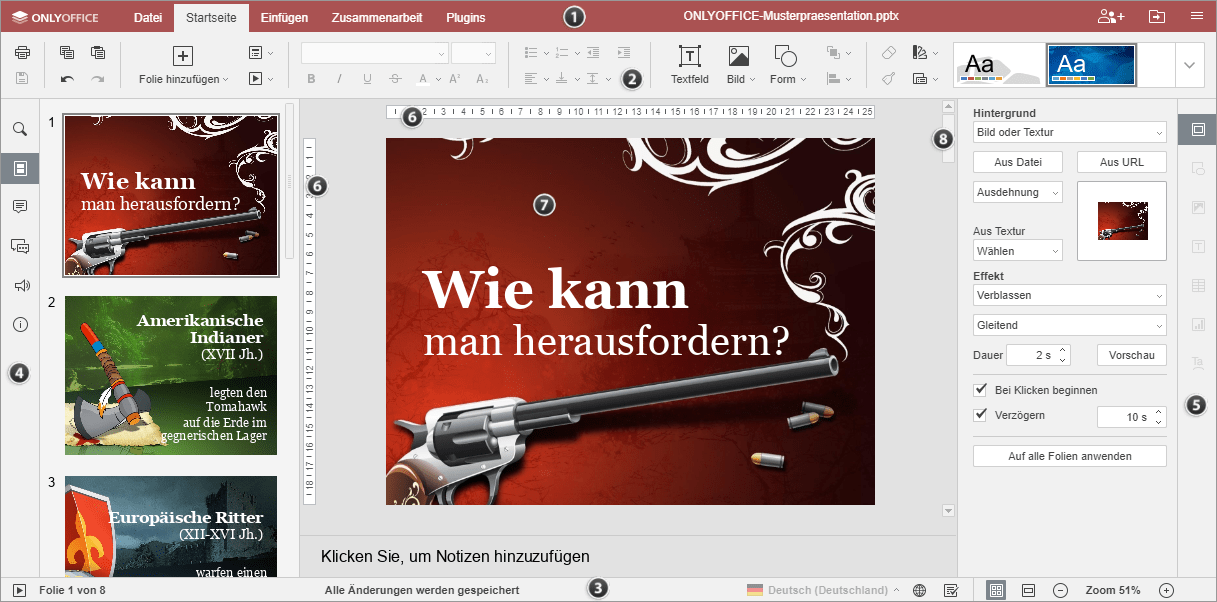The image size is (1217, 602).
Task: Click the print icon in the toolbar
Action: point(22,53)
